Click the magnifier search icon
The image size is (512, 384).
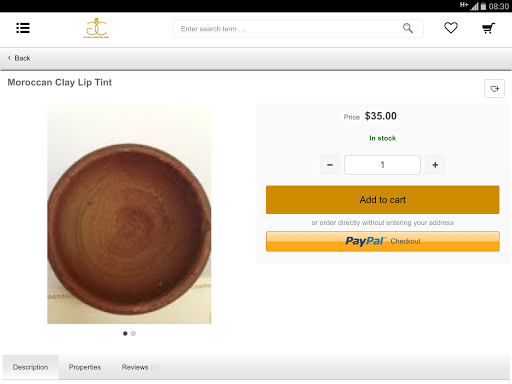[408, 28]
